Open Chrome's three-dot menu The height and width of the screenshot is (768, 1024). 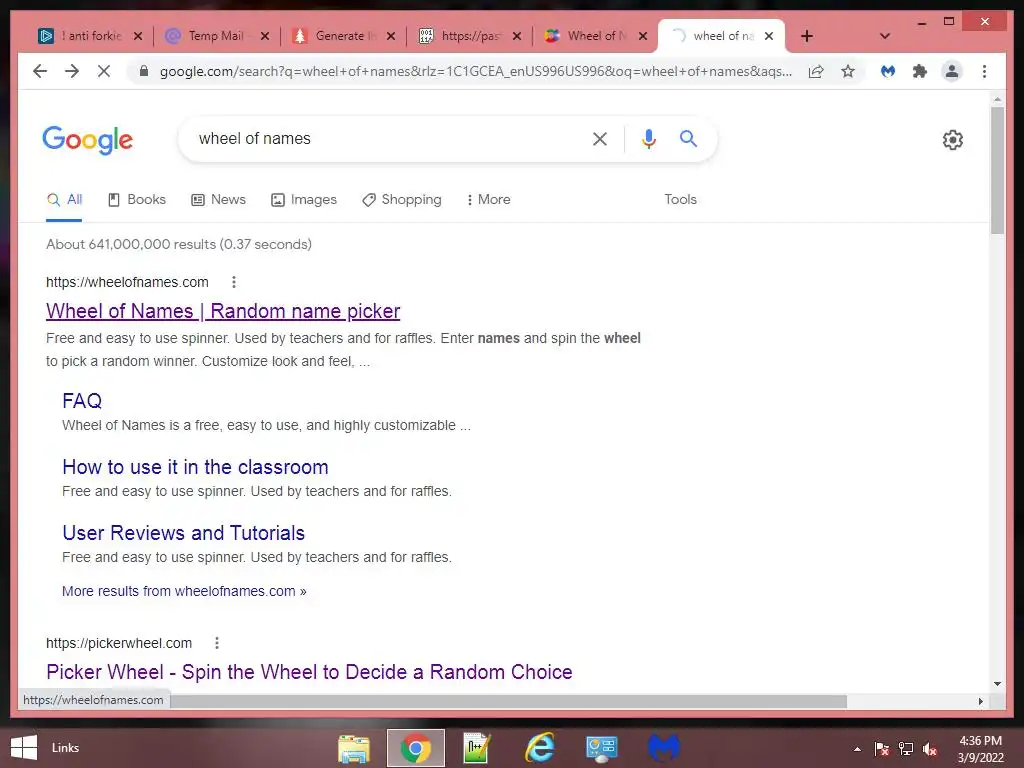click(x=984, y=71)
